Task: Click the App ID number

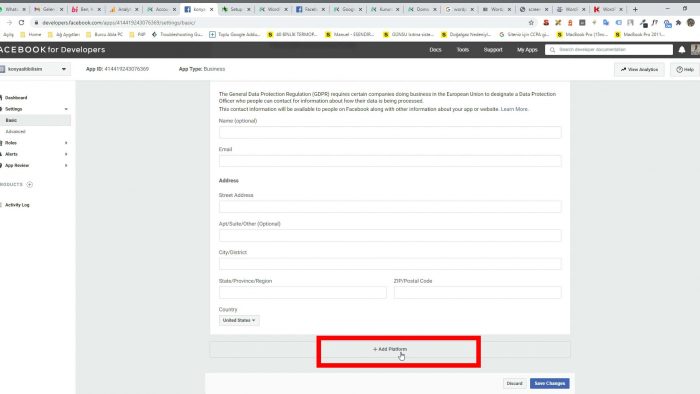Action: pos(126,69)
